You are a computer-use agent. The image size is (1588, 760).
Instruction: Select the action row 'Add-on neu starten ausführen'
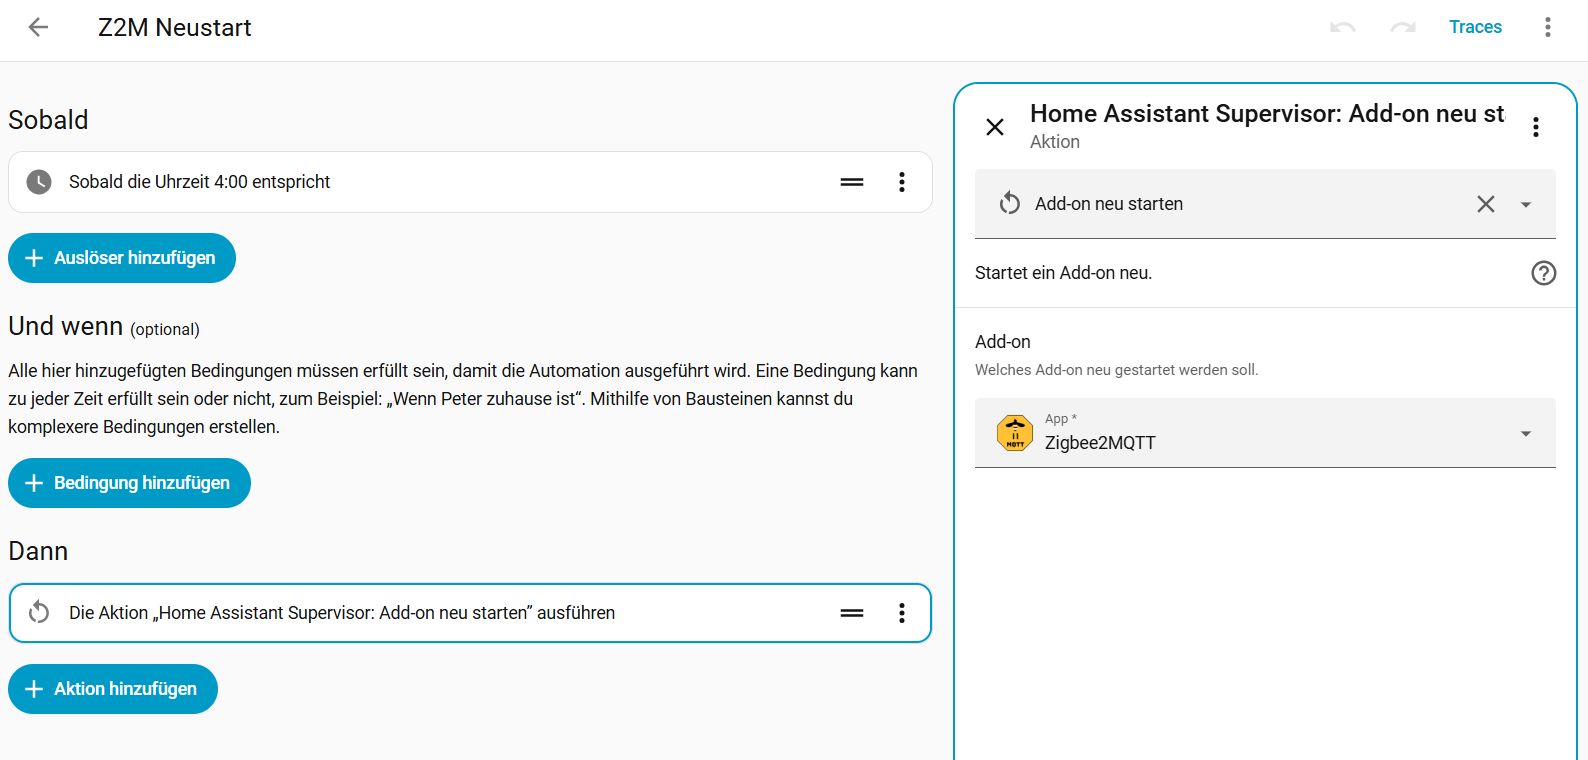point(470,613)
